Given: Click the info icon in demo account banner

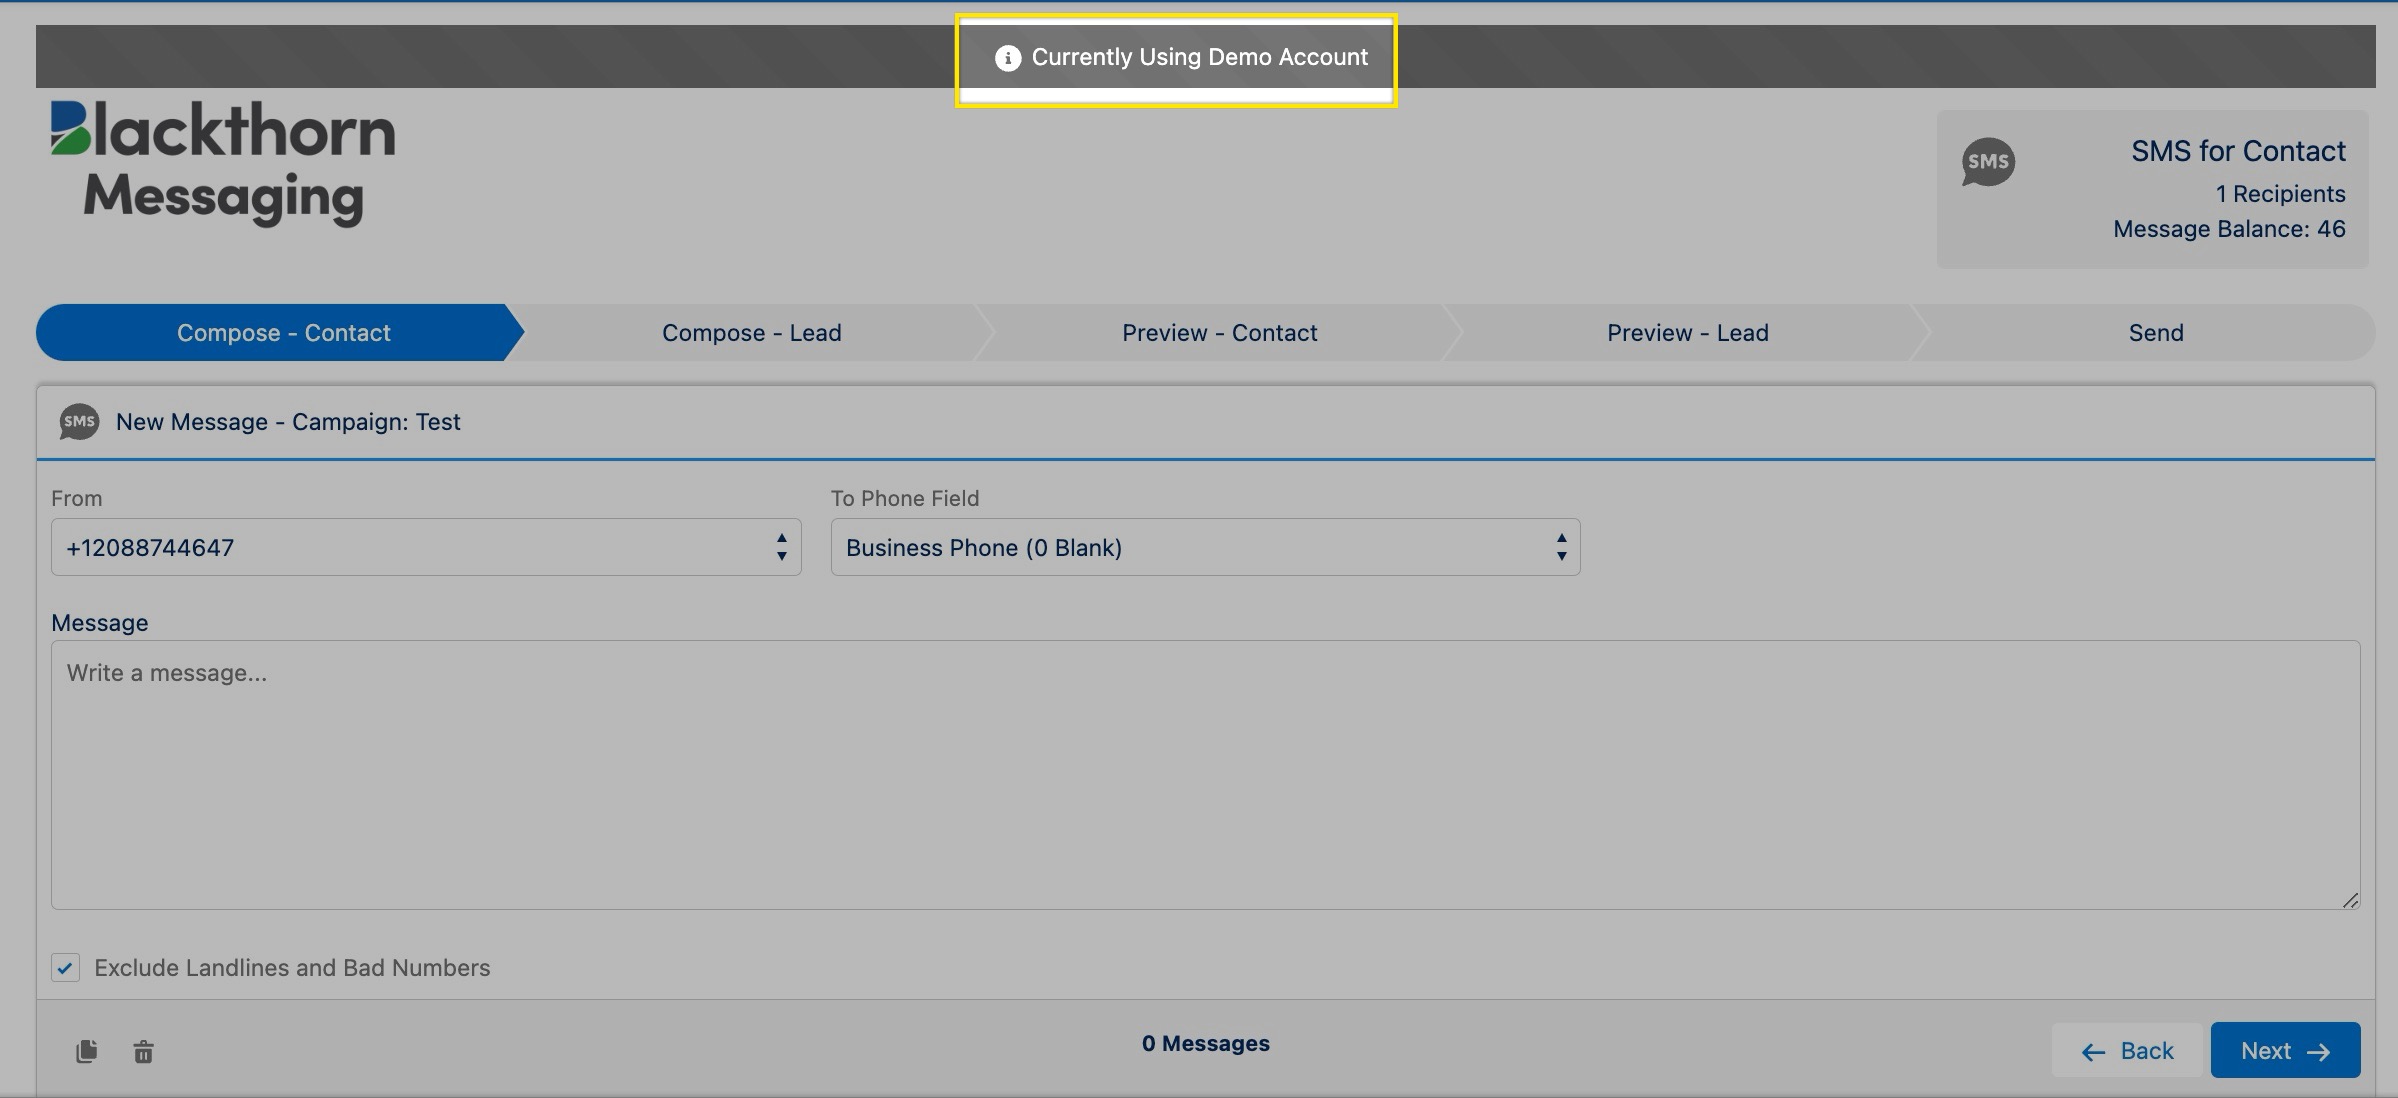Looking at the screenshot, I should (1007, 58).
